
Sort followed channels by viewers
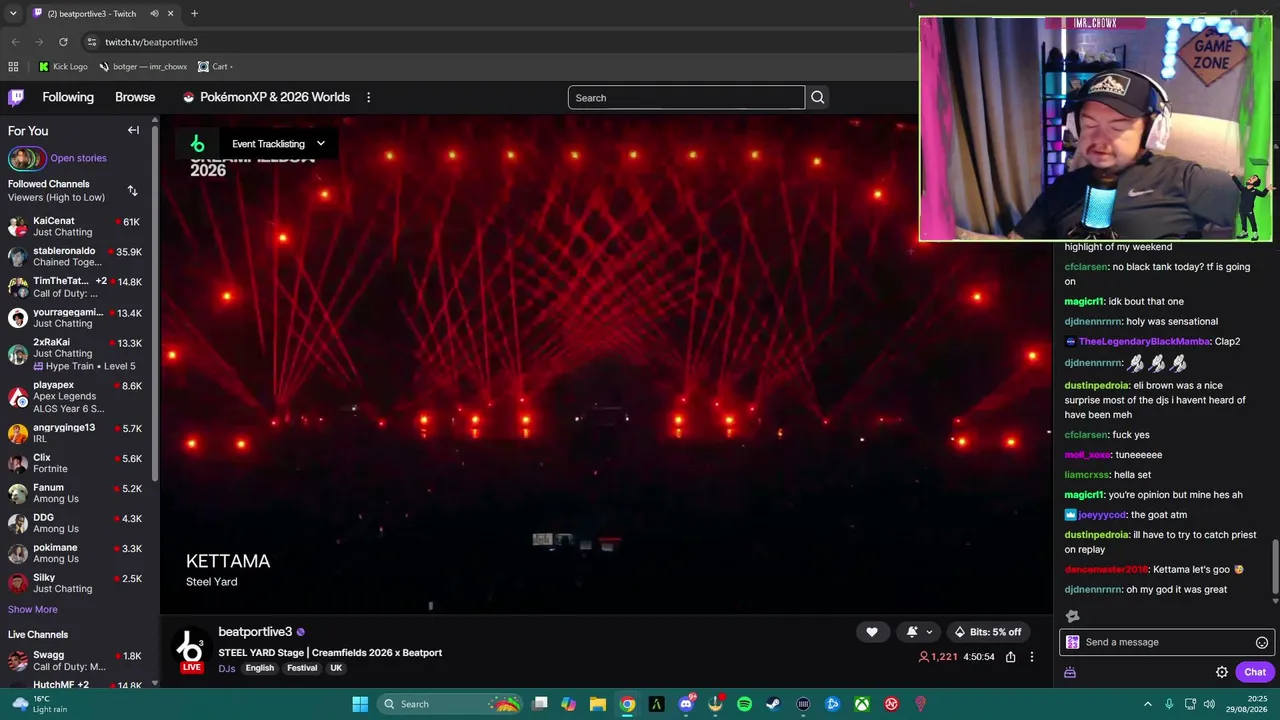[x=132, y=191]
